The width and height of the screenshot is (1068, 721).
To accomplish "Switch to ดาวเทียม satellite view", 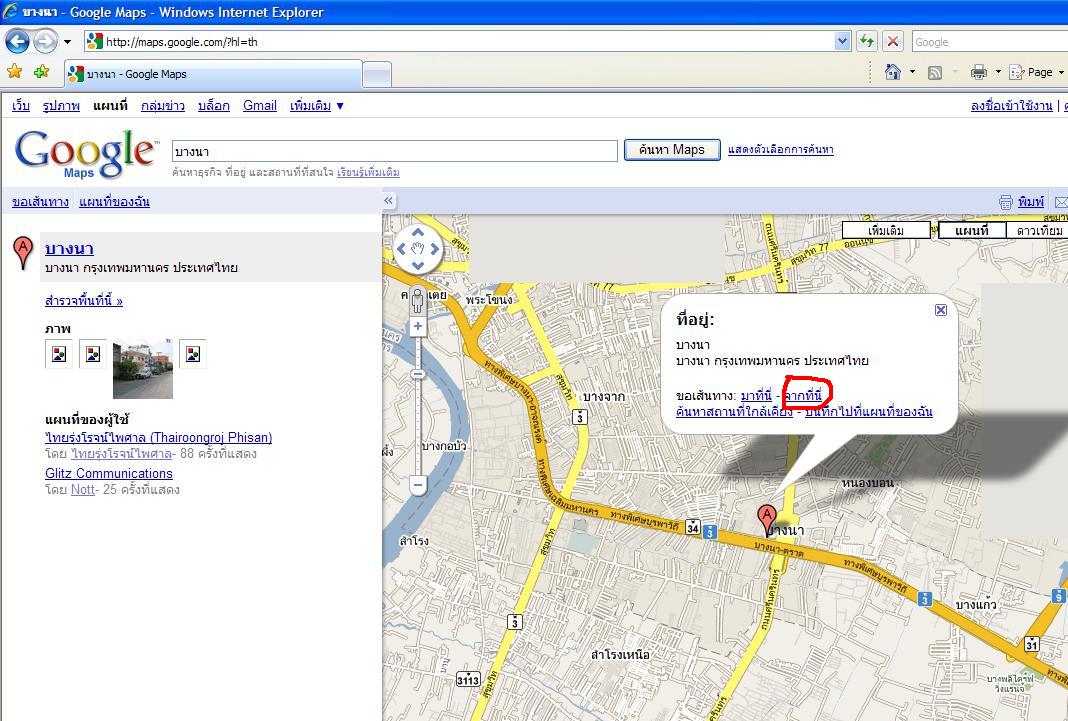I will (1037, 231).
